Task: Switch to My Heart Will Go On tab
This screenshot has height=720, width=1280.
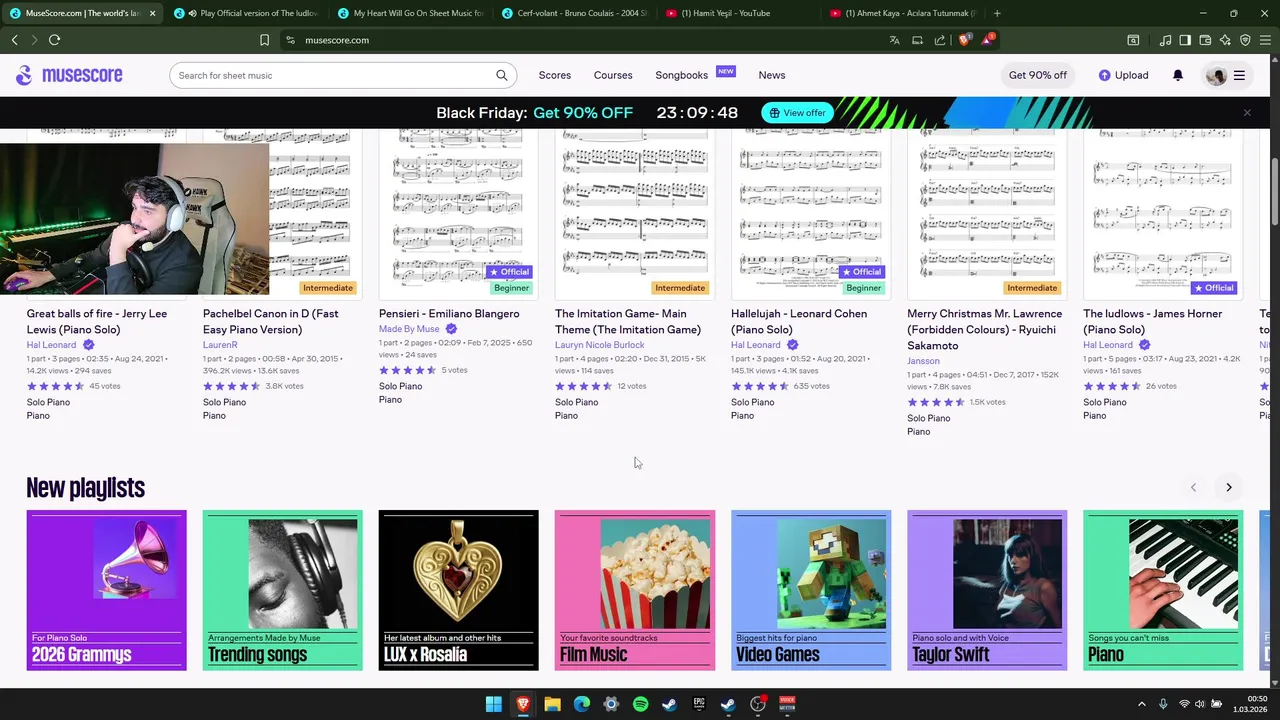Action: [x=410, y=13]
